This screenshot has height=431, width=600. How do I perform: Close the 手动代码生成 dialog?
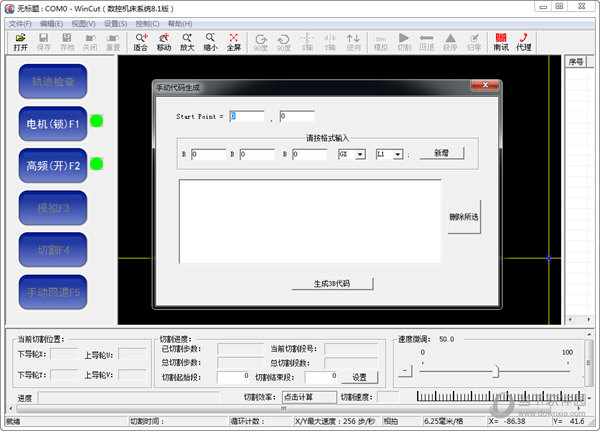[485, 85]
